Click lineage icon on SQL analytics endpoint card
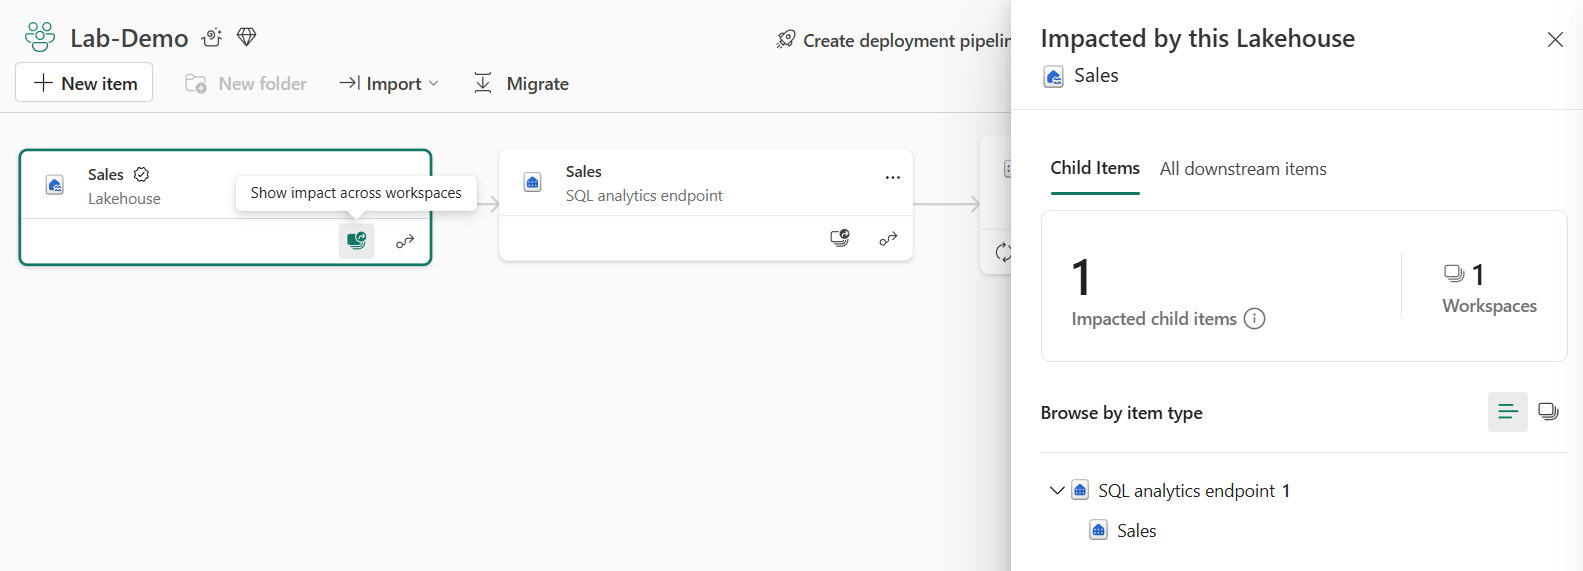Image resolution: width=1583 pixels, height=571 pixels. (888, 239)
